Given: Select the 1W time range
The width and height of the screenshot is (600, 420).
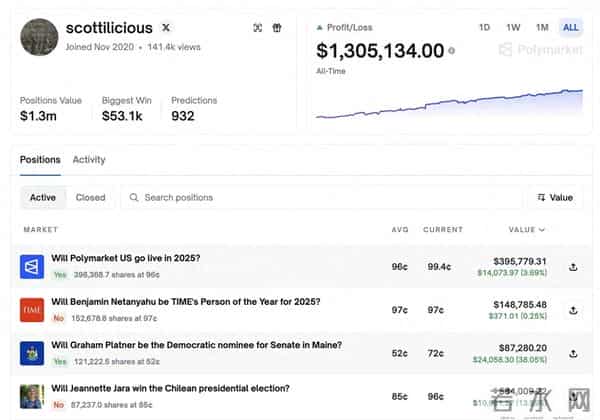Looking at the screenshot, I should 513,27.
